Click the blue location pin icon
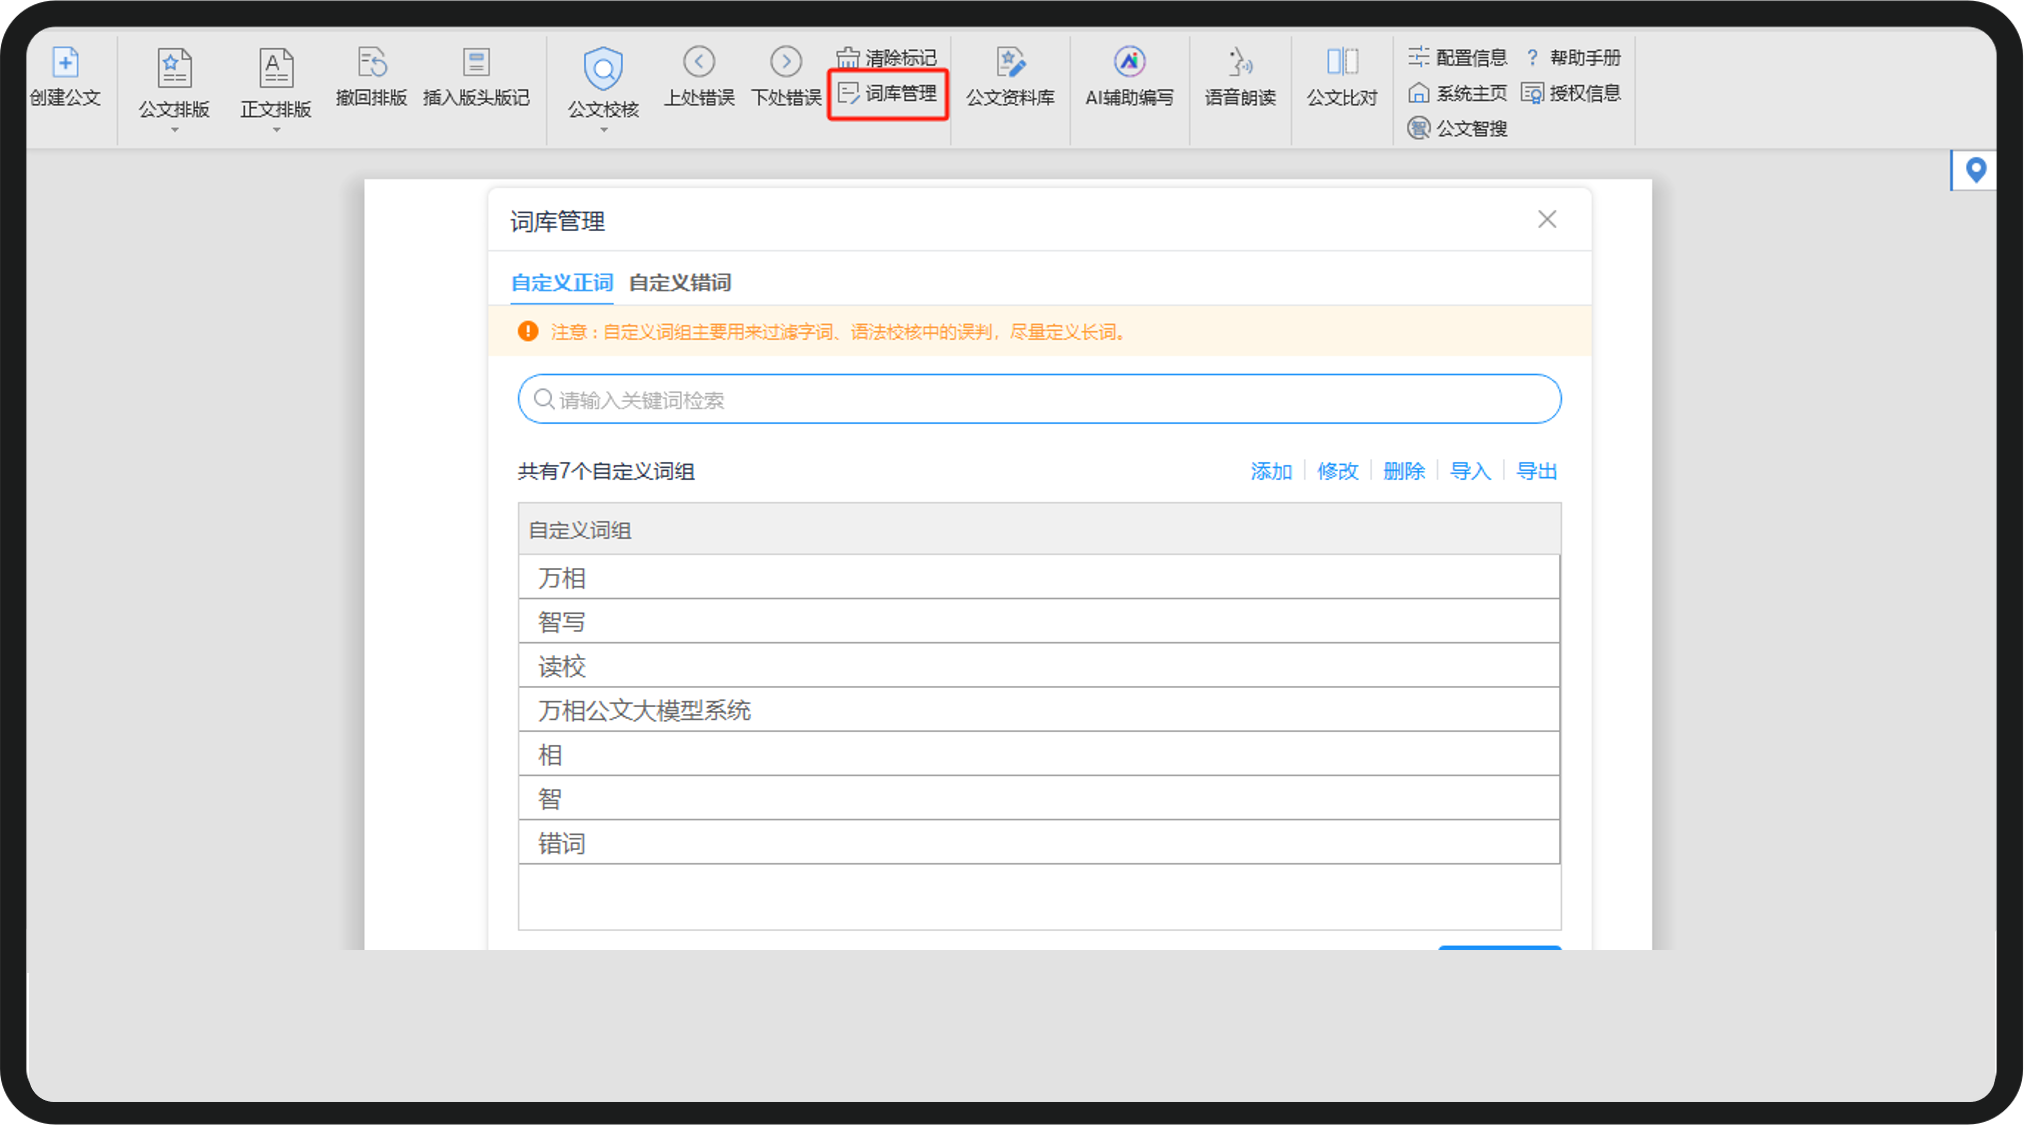This screenshot has width=2024, height=1125. click(1975, 170)
